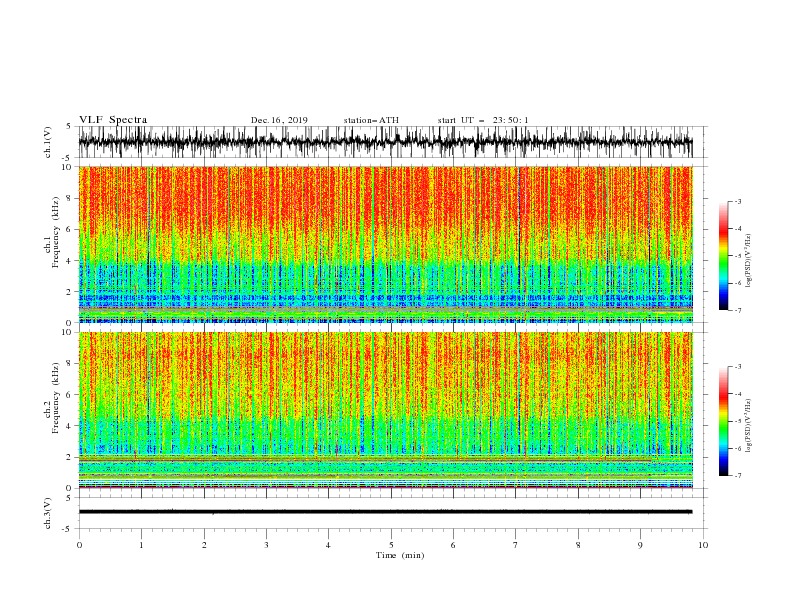
Task: Click time axis tick label 9
Action: [640, 545]
